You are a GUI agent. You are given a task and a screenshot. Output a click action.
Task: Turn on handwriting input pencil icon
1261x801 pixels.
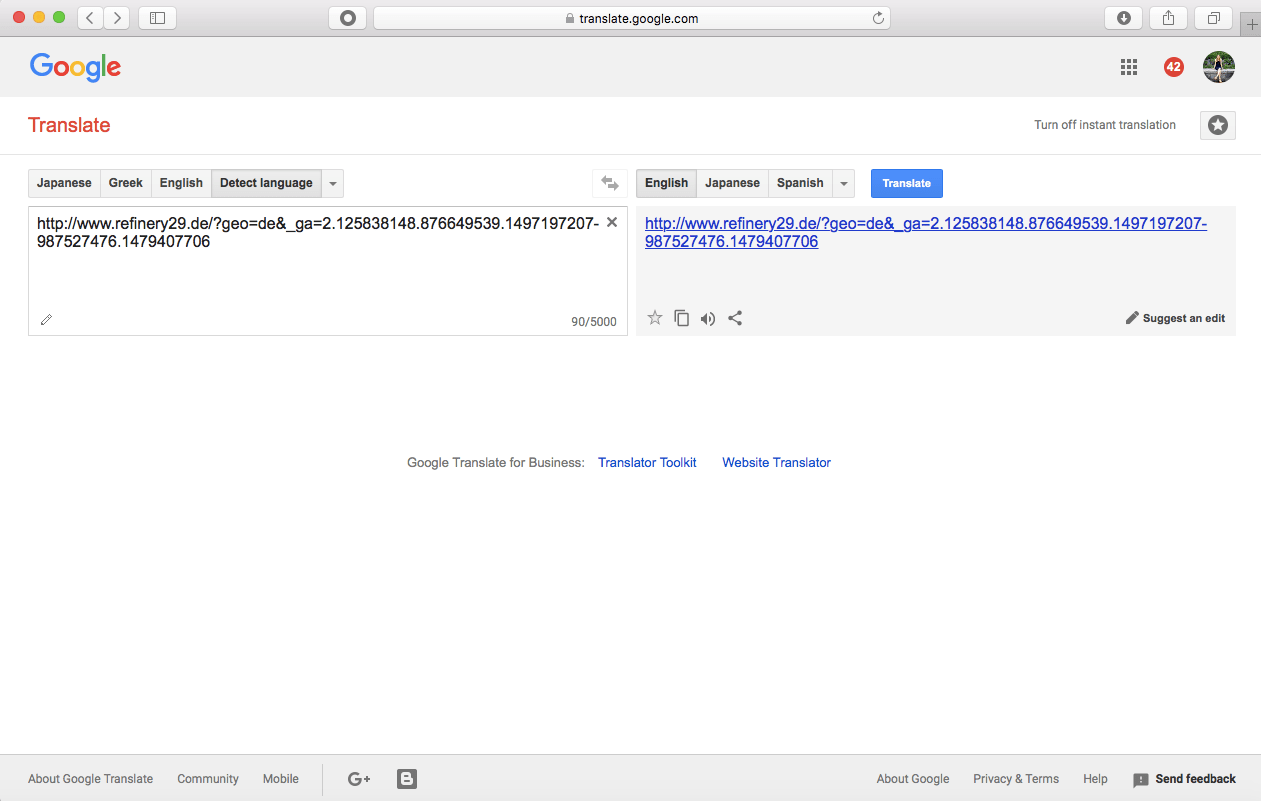pos(46,320)
